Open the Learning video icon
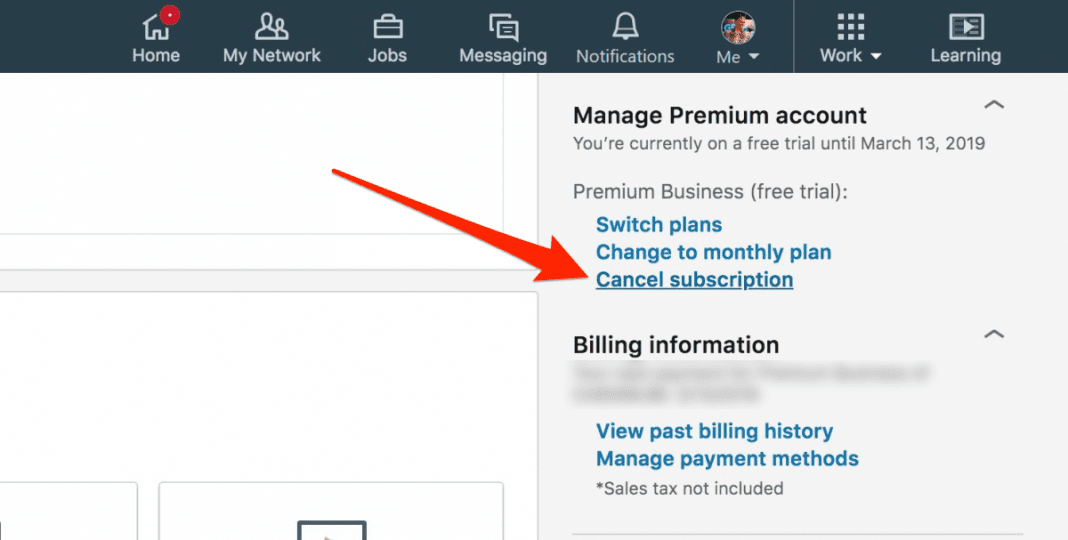This screenshot has height=540, width=1068. [965, 26]
